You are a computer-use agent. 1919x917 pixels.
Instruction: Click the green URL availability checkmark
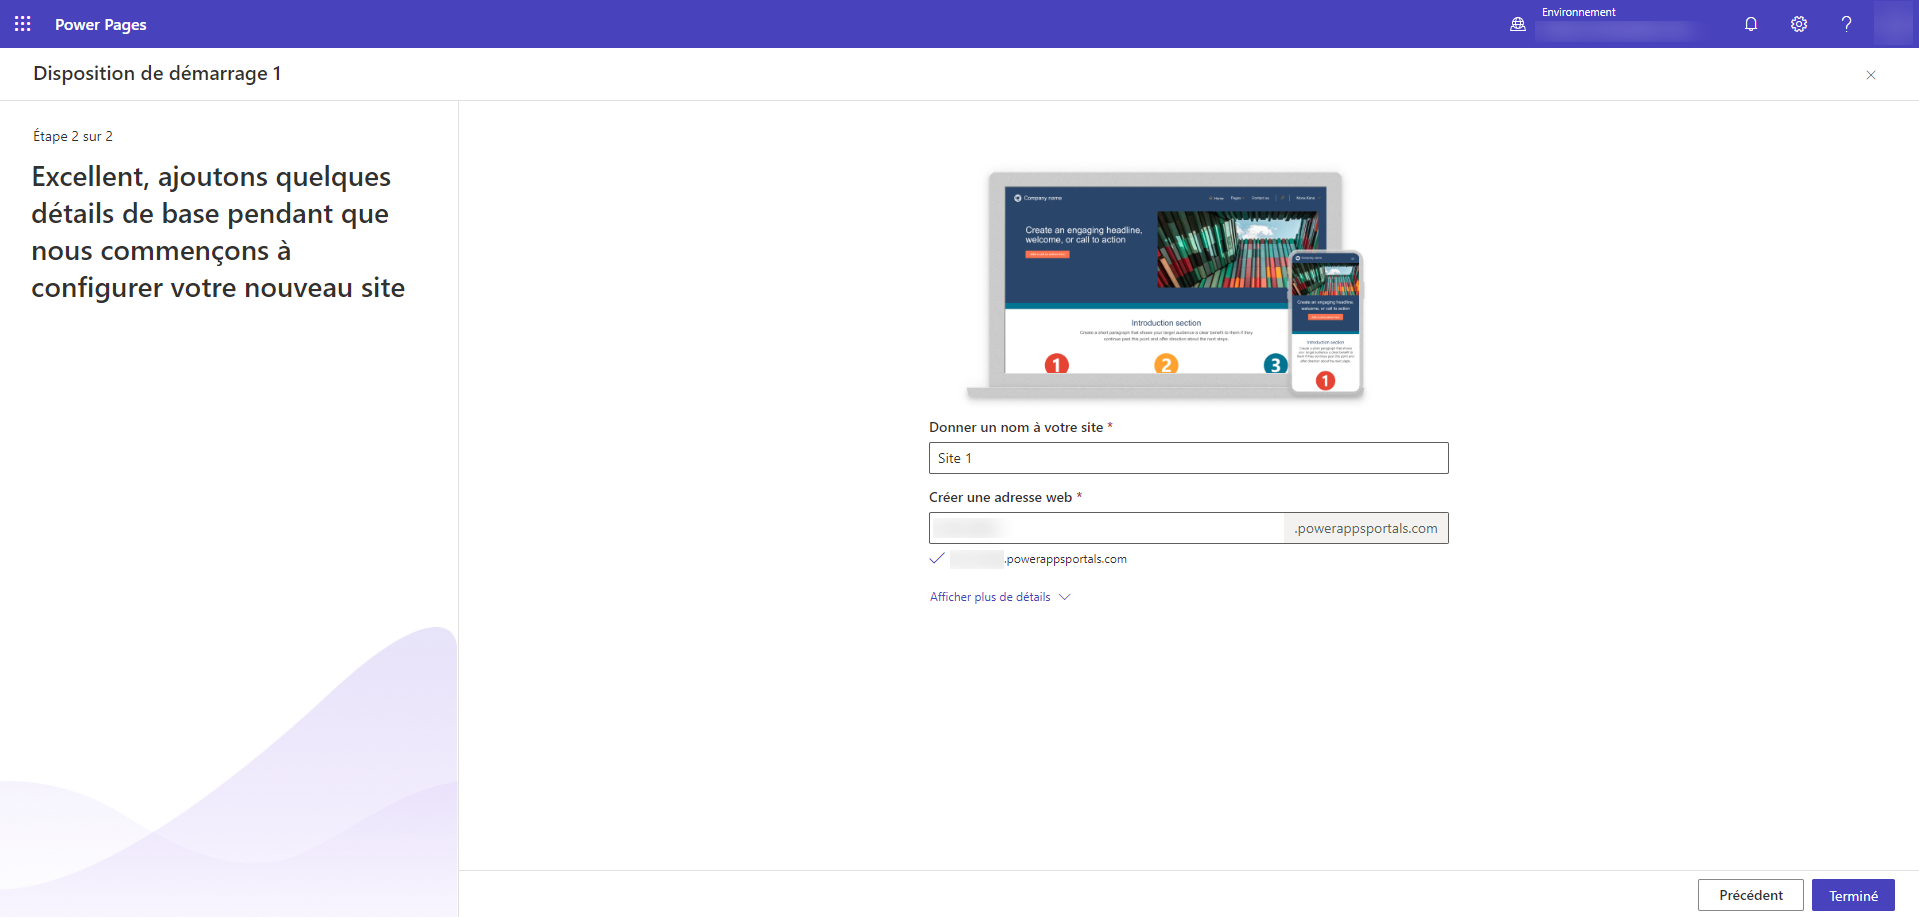[936, 559]
